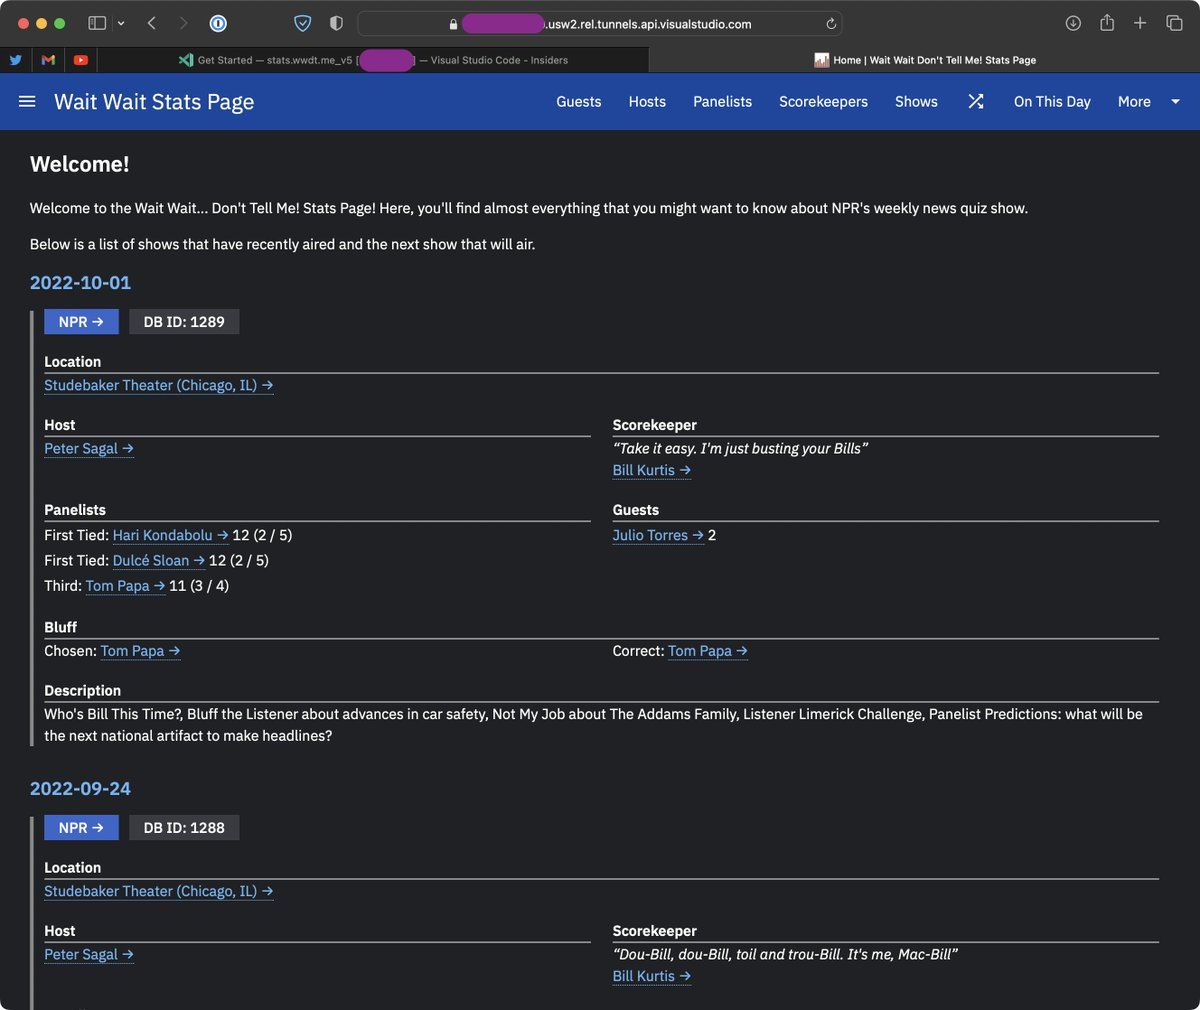Open the 2022-10-01 show link
1200x1010 pixels.
tap(80, 283)
